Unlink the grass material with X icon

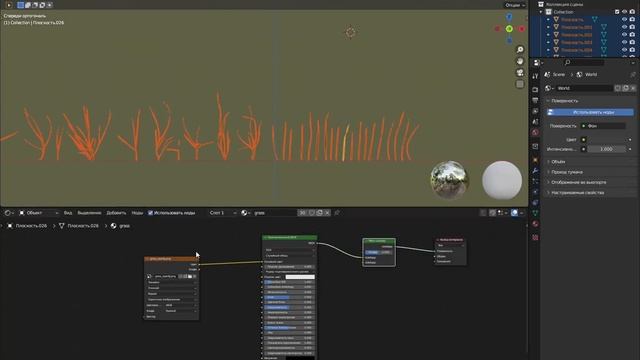[327, 213]
